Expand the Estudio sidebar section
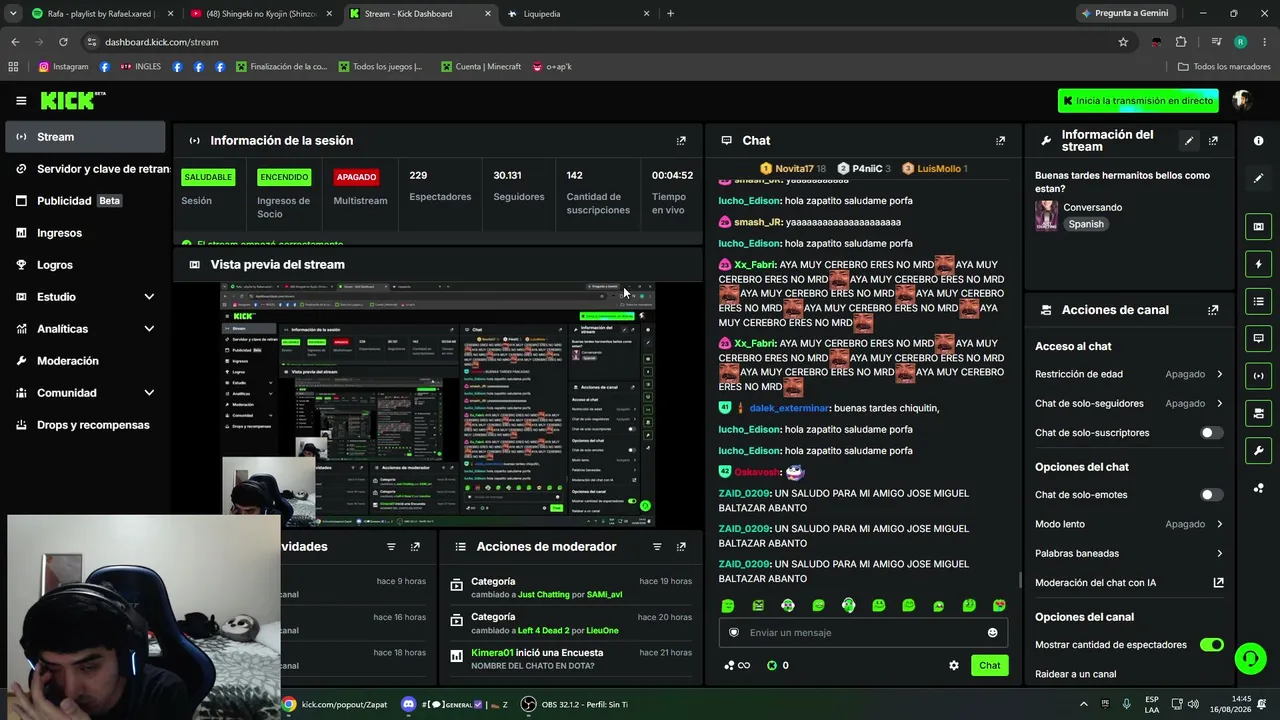Viewport: 1280px width, 720px height. pyautogui.click(x=149, y=297)
